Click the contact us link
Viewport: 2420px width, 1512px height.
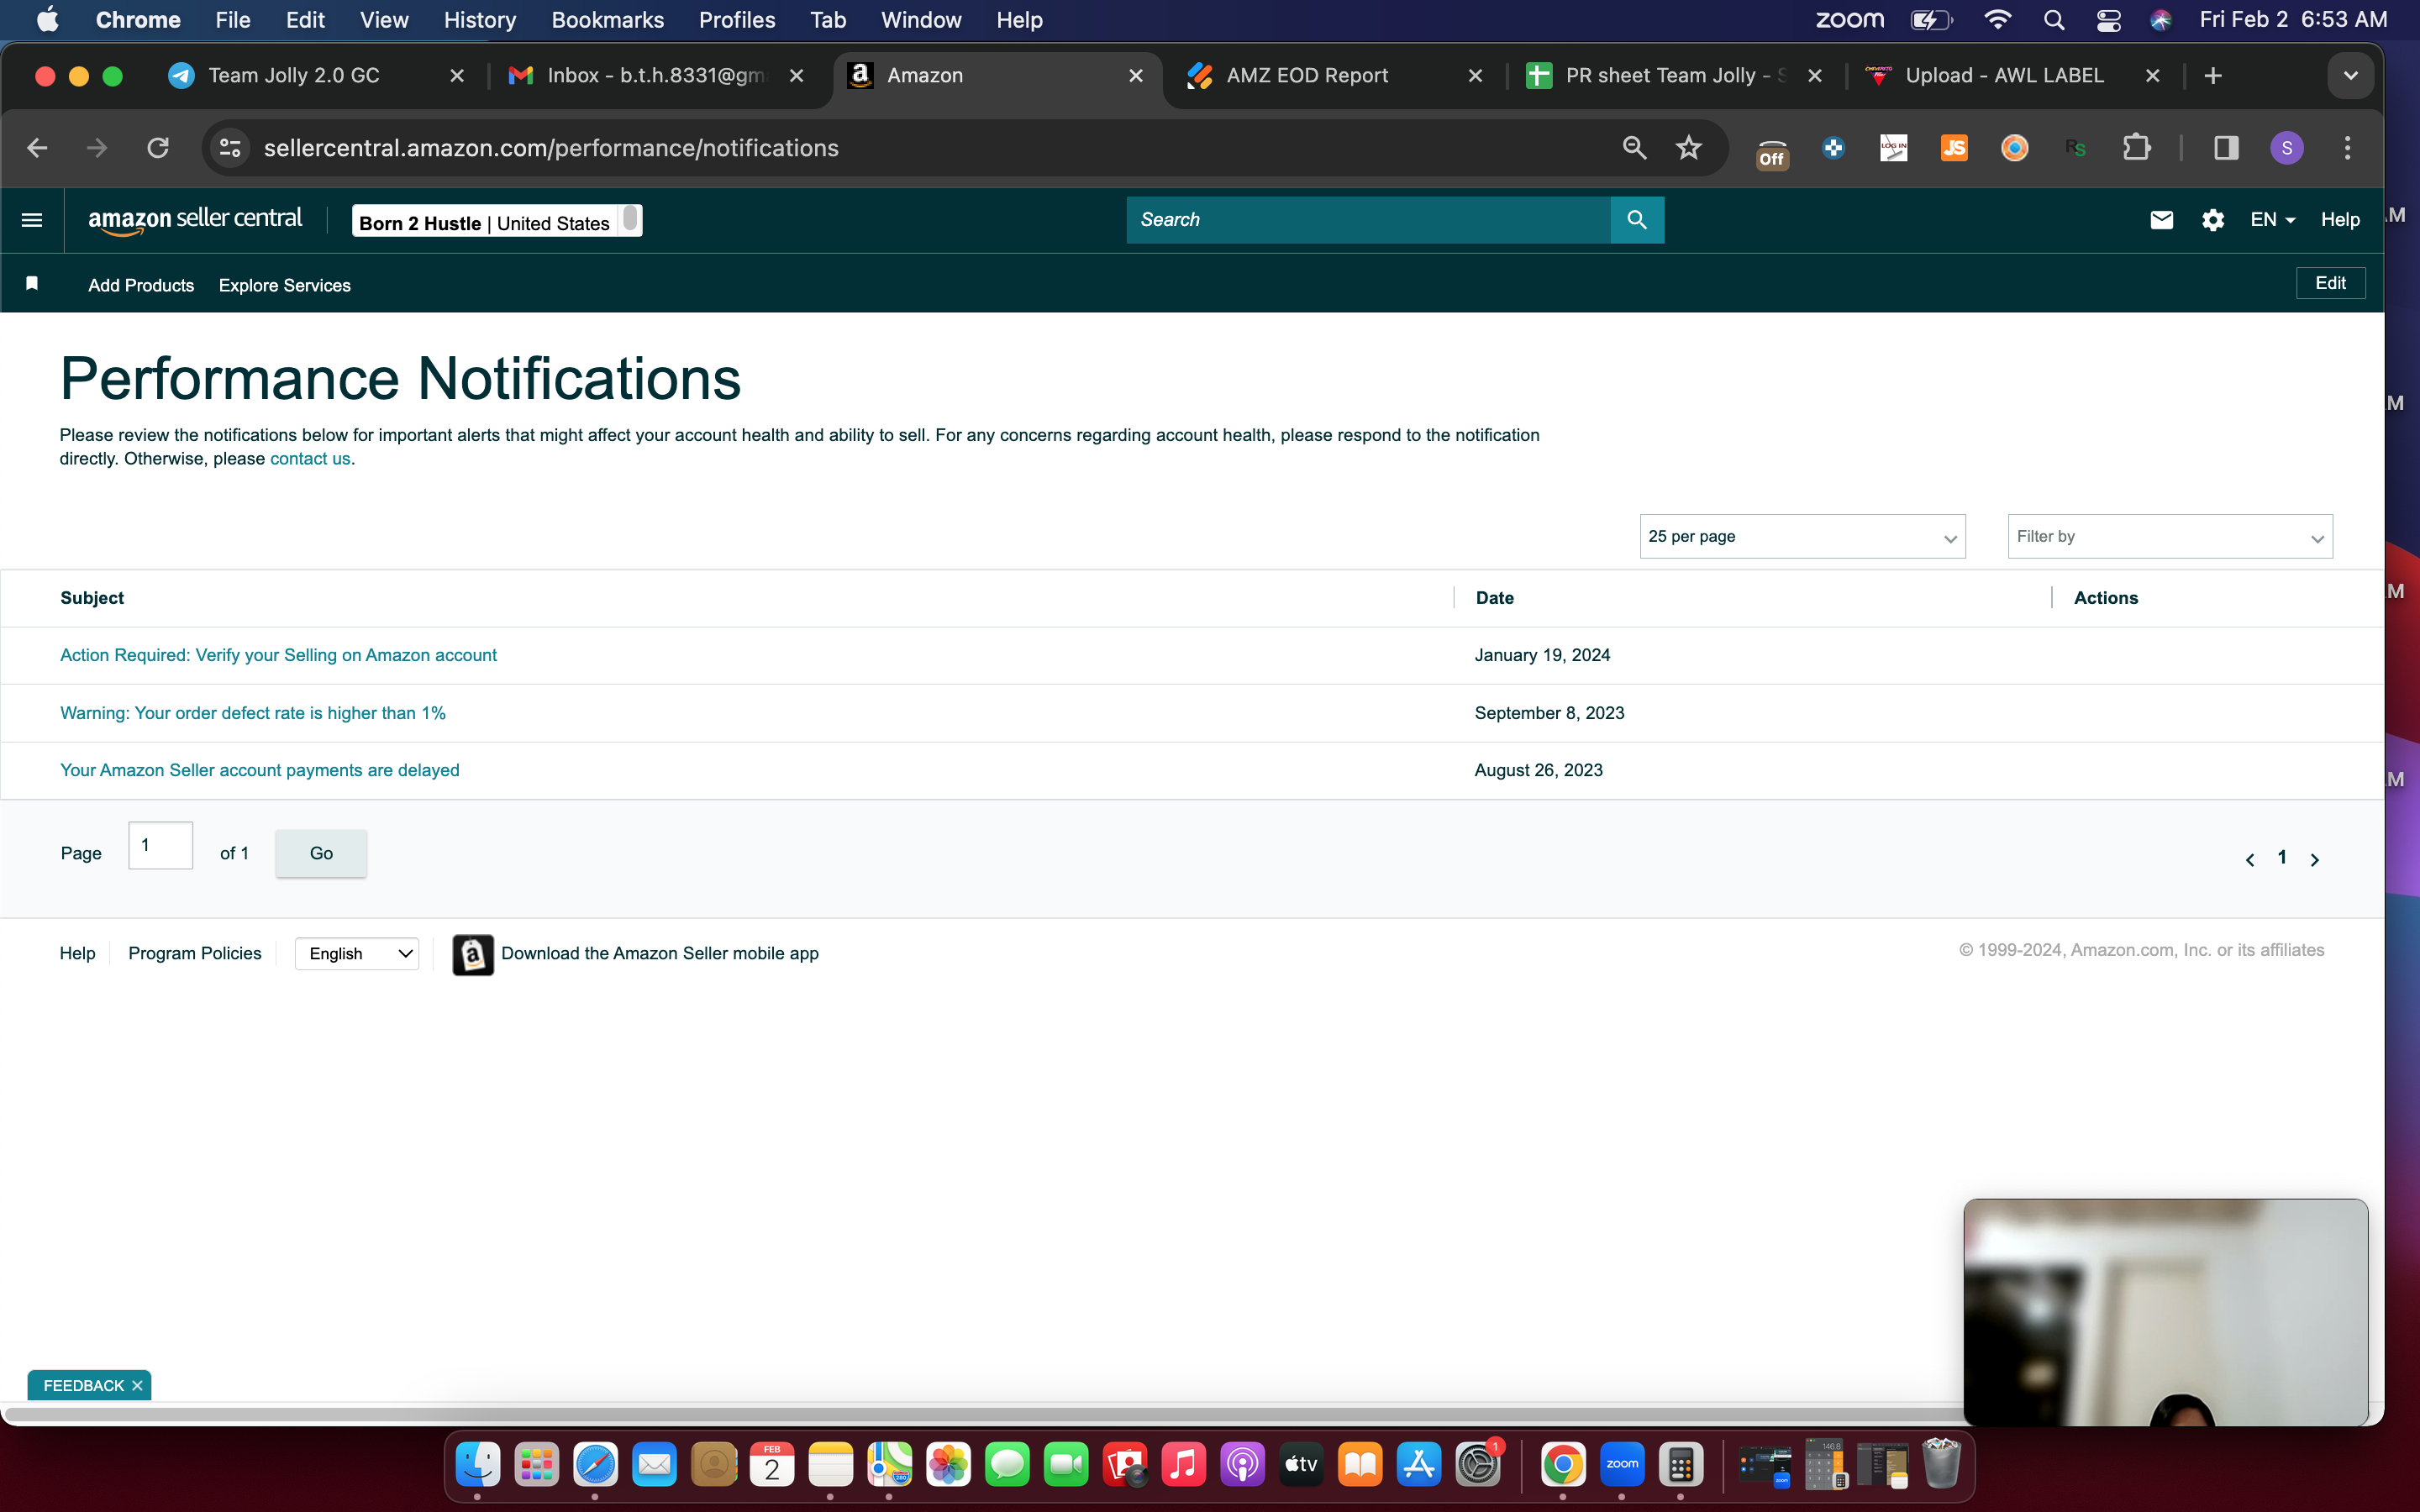pyautogui.click(x=310, y=459)
